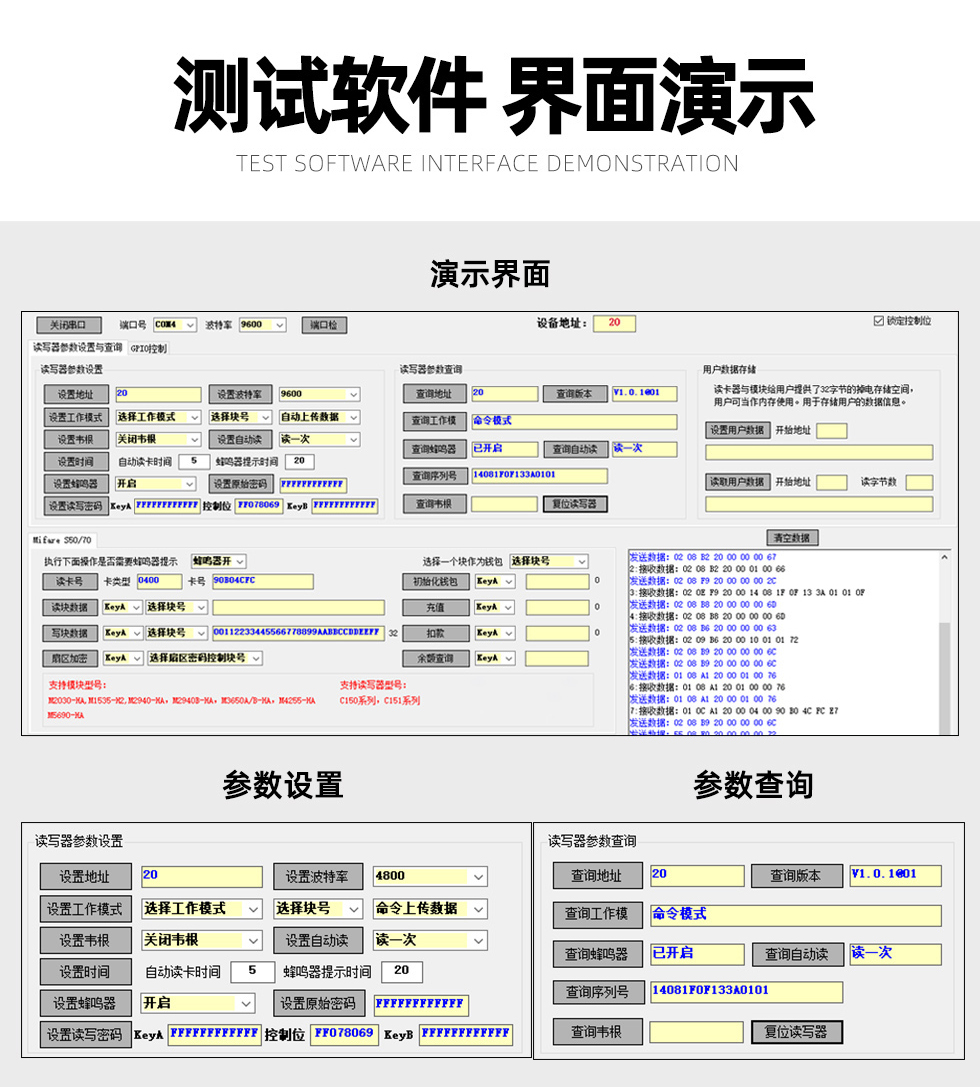The width and height of the screenshot is (980, 1087).
Task: Select the Mifare S50/70 tab
Action: pyautogui.click(x=62, y=539)
